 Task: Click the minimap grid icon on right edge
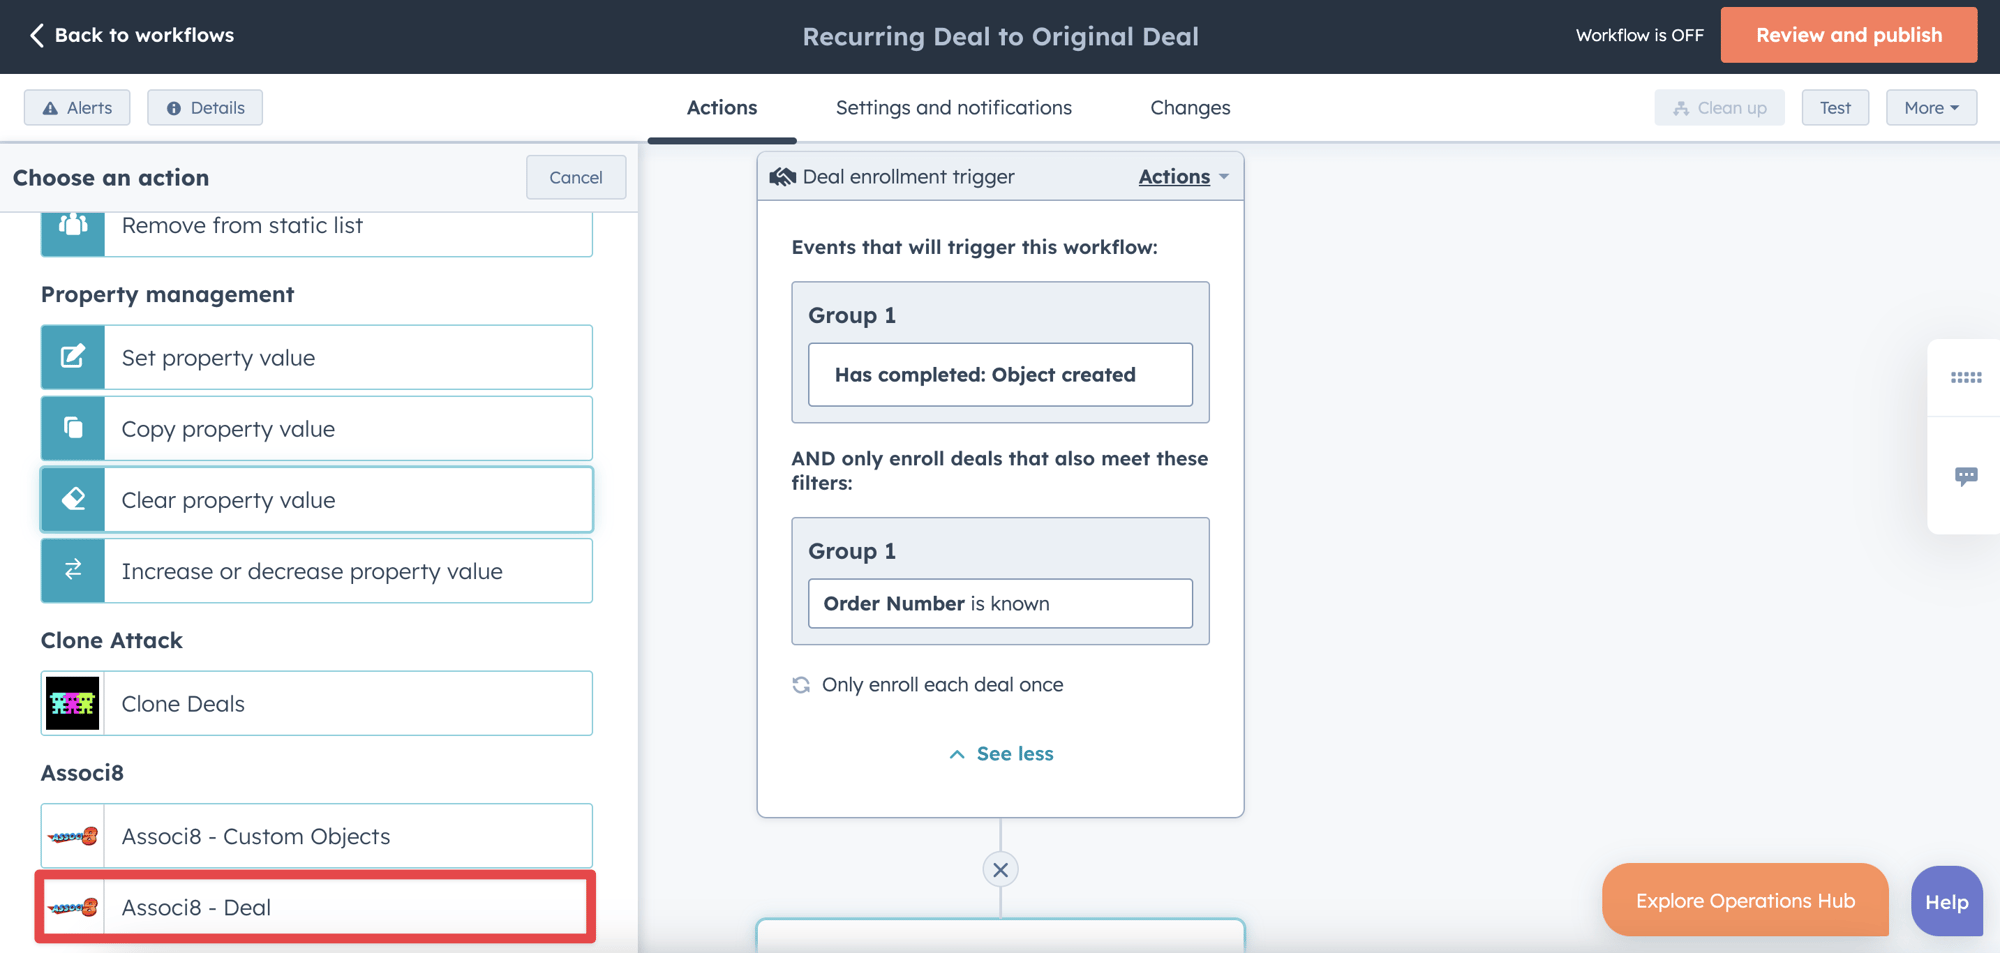[1966, 377]
